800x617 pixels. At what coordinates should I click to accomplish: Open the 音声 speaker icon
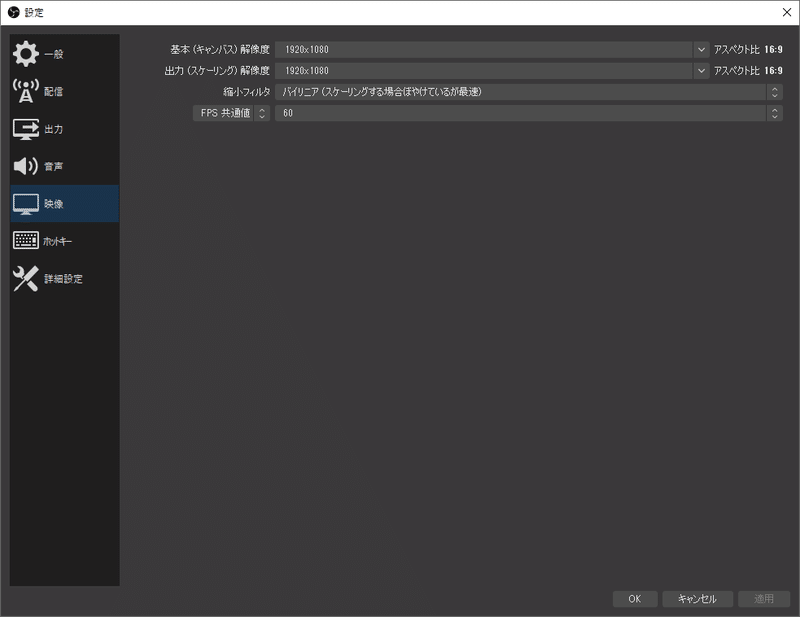point(26,166)
